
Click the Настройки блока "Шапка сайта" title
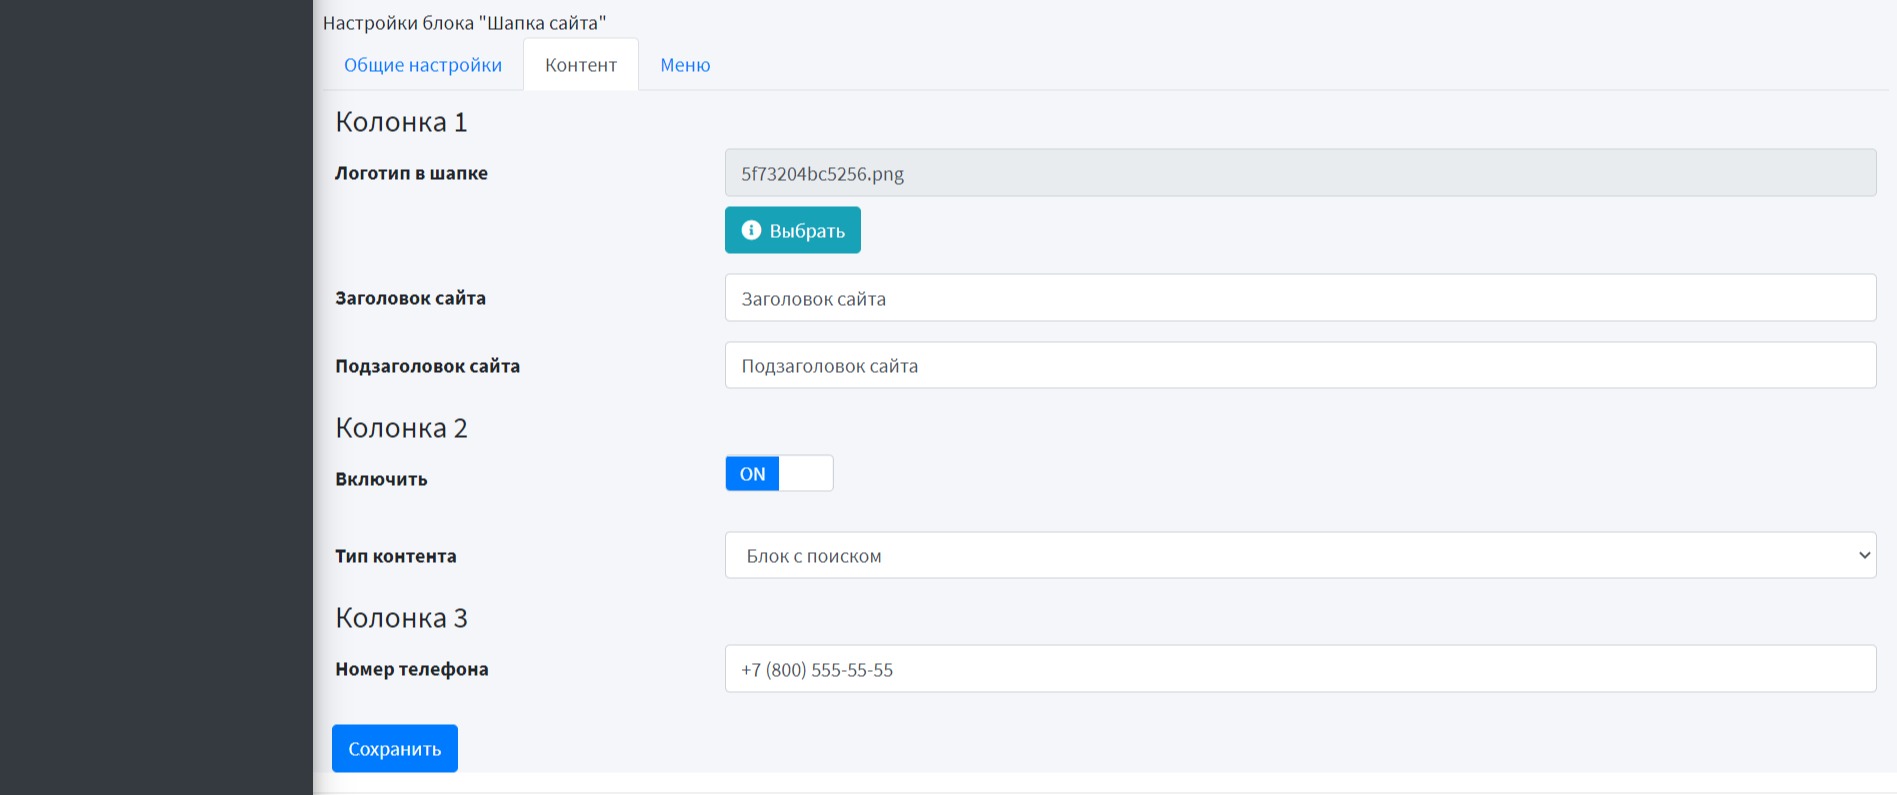coord(464,22)
